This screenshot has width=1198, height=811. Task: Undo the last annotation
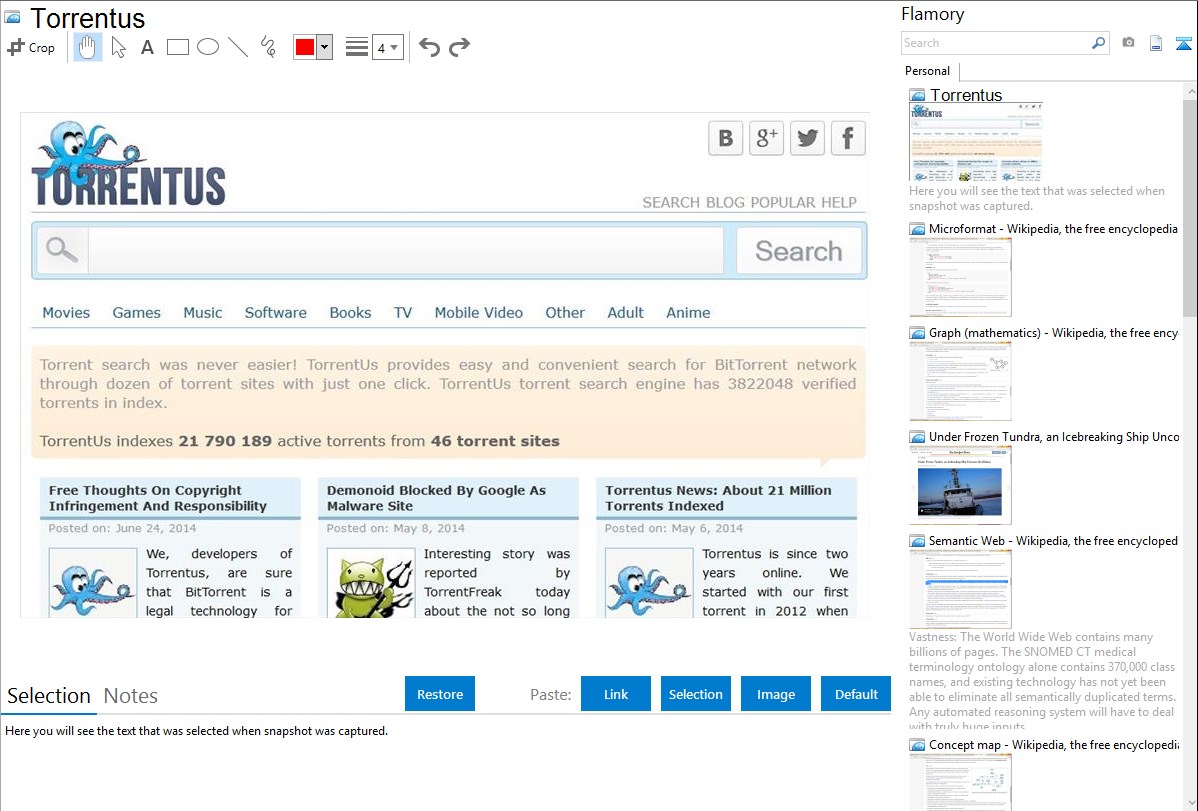[429, 47]
